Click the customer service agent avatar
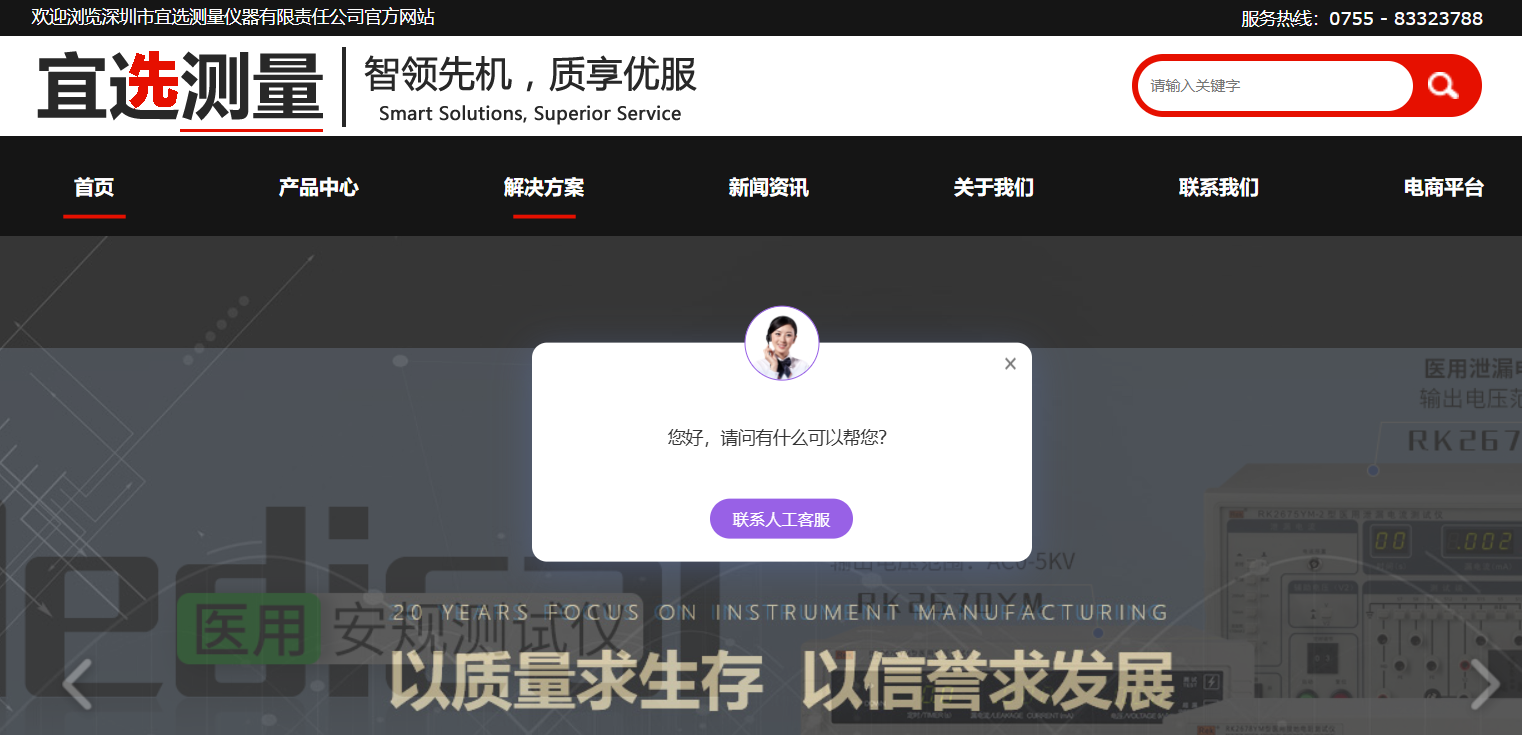The width and height of the screenshot is (1522, 735). pyautogui.click(x=782, y=344)
